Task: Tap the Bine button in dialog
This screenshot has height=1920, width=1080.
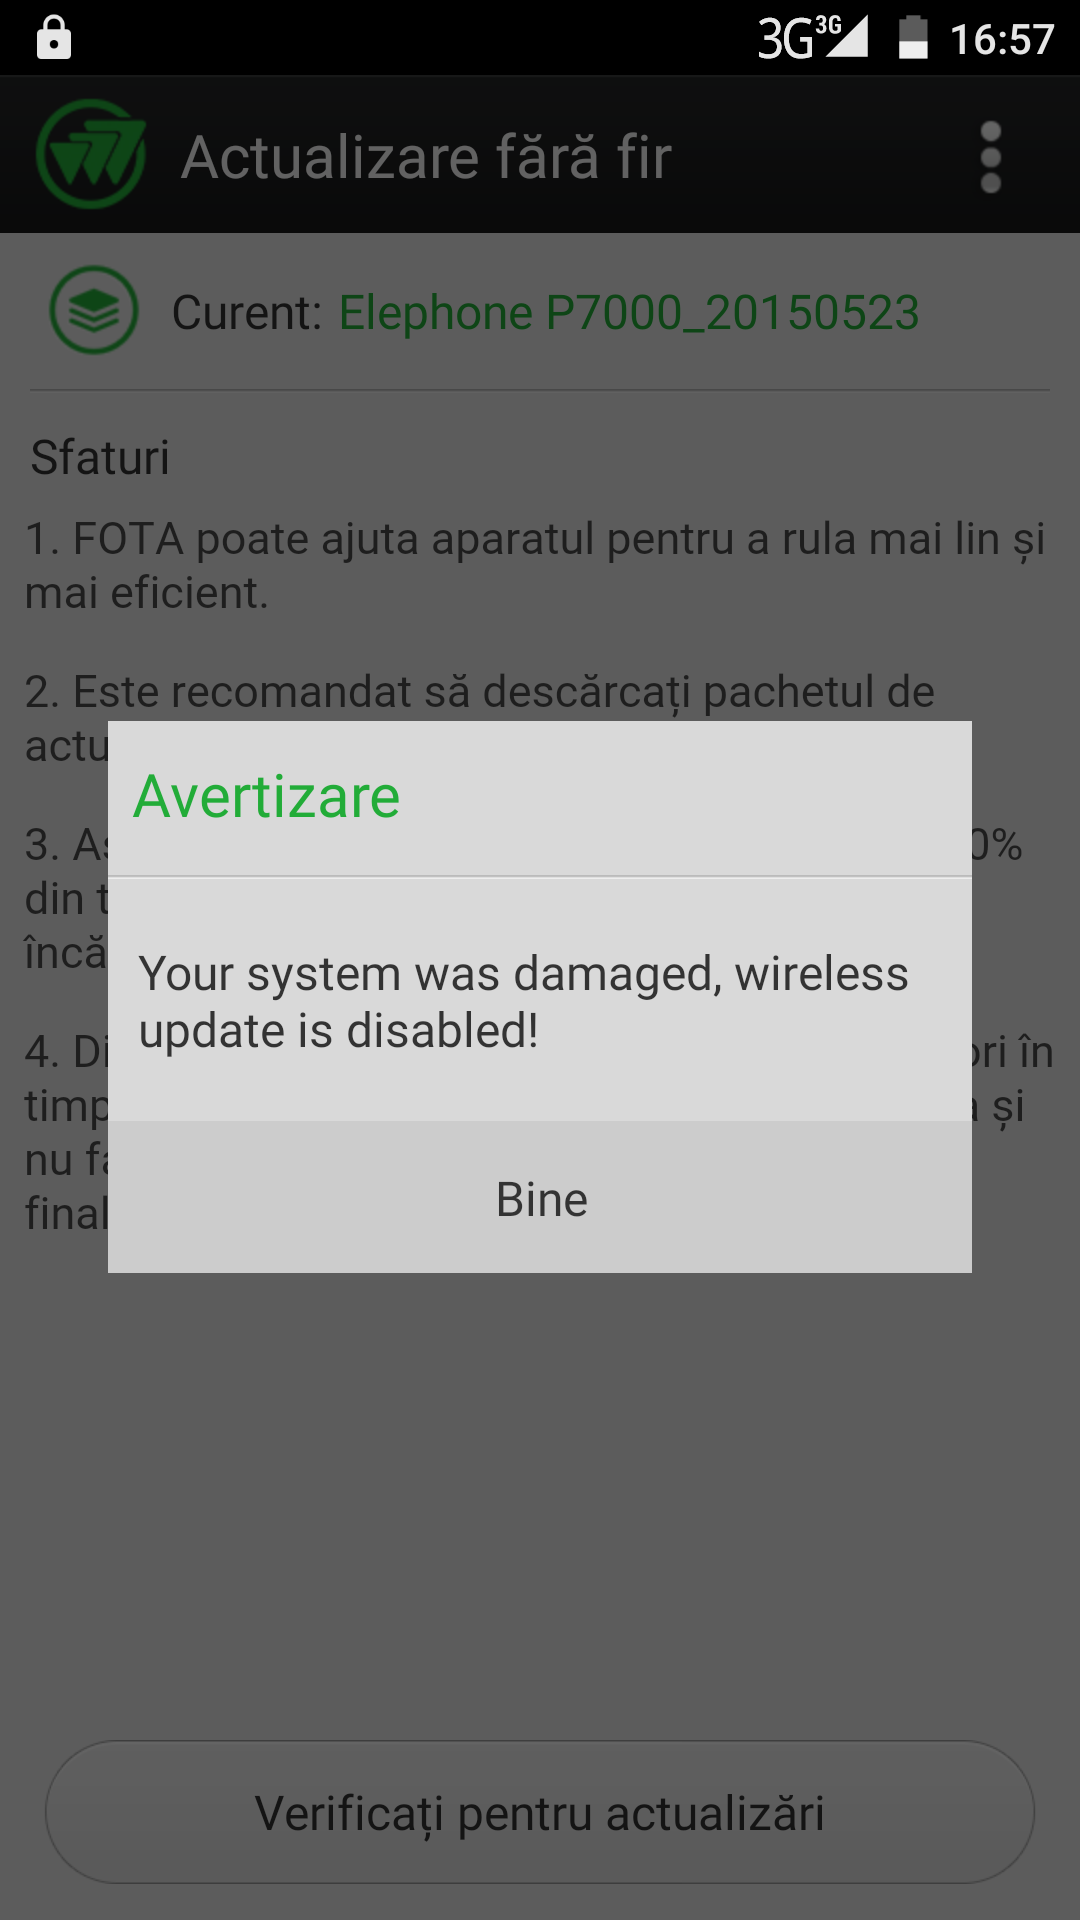Action: pos(540,1197)
